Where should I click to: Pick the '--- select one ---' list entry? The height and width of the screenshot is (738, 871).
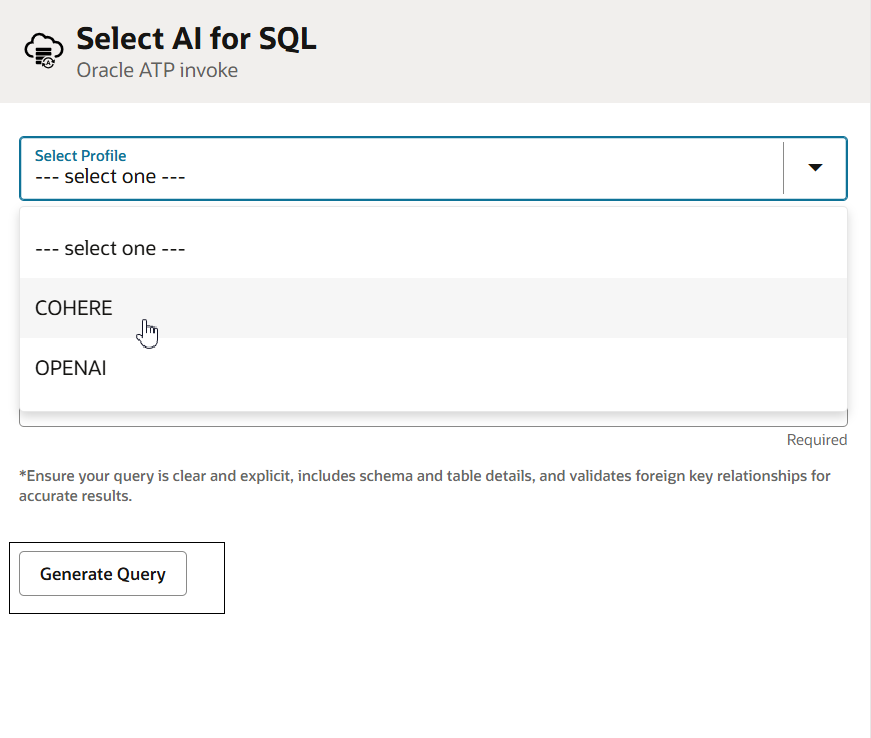[433, 248]
